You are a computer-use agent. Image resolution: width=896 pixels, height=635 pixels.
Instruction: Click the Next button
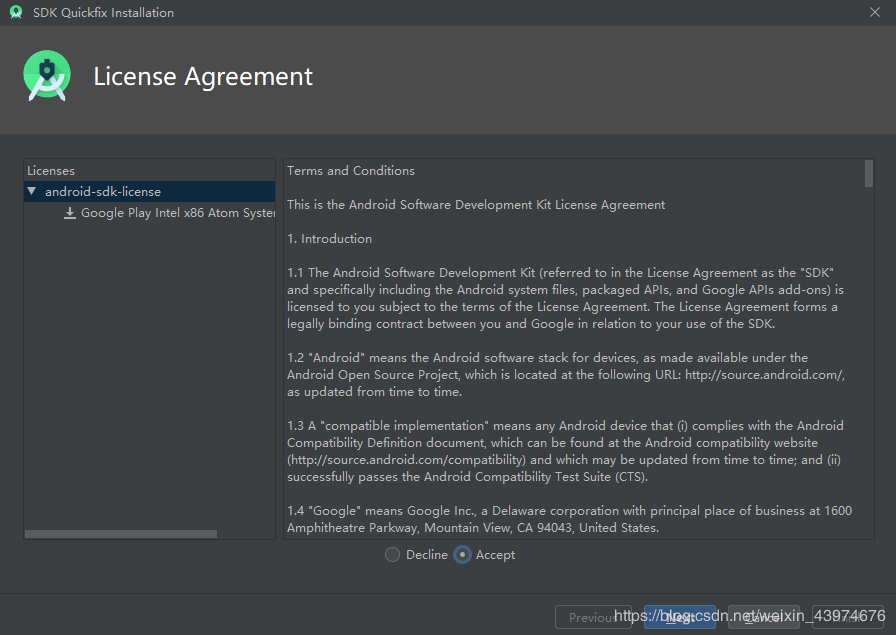click(679, 617)
